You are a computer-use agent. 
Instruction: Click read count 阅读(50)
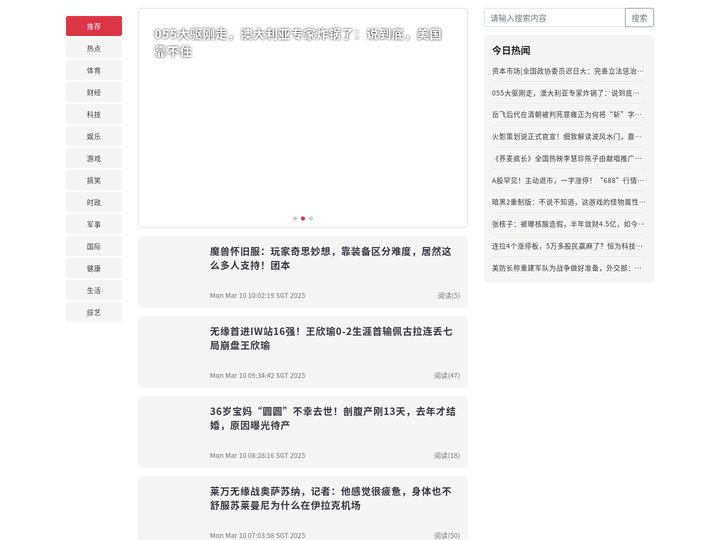[x=447, y=535]
